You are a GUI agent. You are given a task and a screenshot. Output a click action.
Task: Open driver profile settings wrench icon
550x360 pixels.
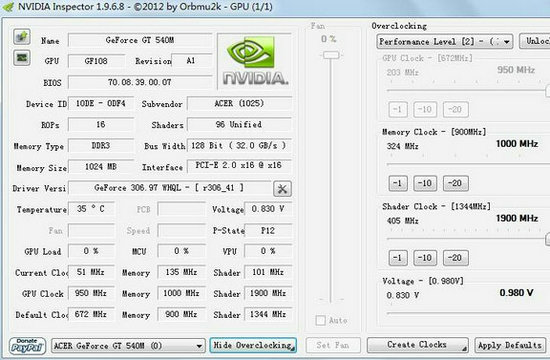point(282,189)
